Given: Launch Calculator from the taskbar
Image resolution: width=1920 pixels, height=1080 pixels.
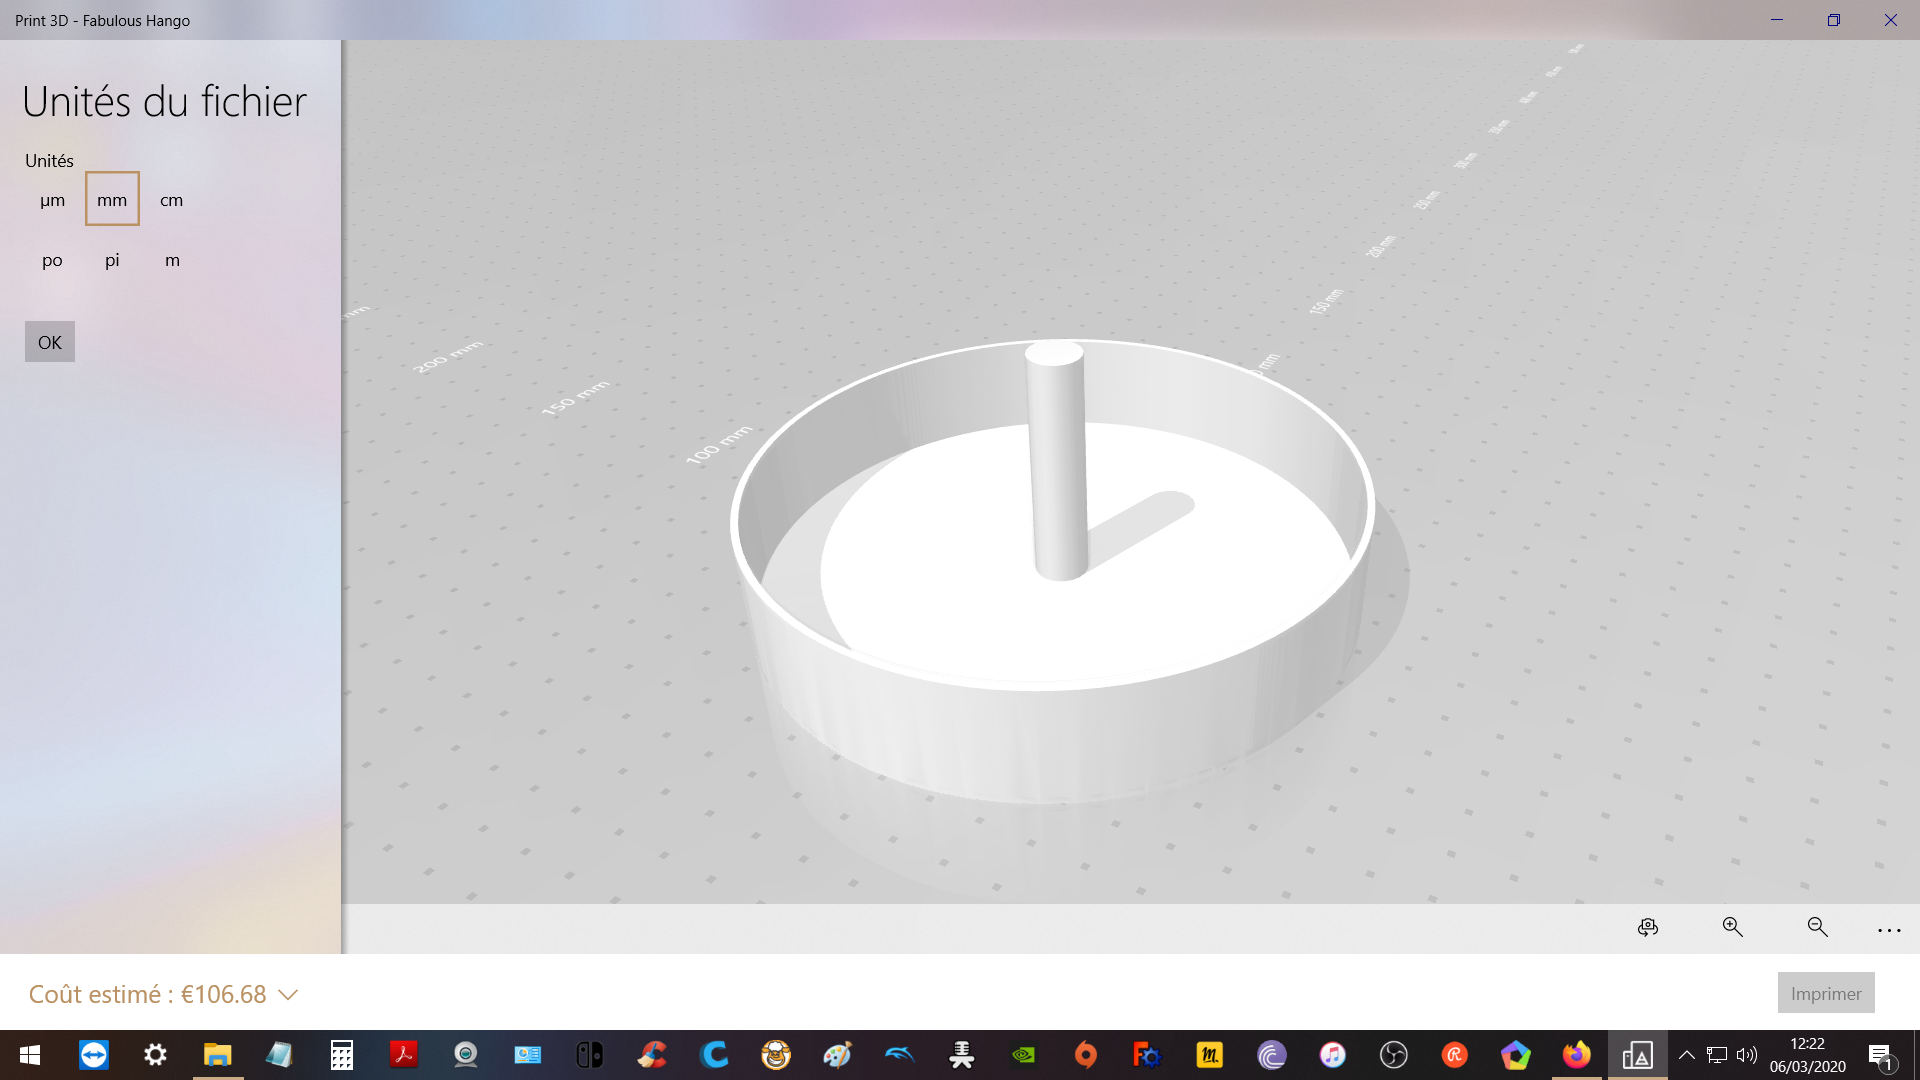Looking at the screenshot, I should 341,1055.
